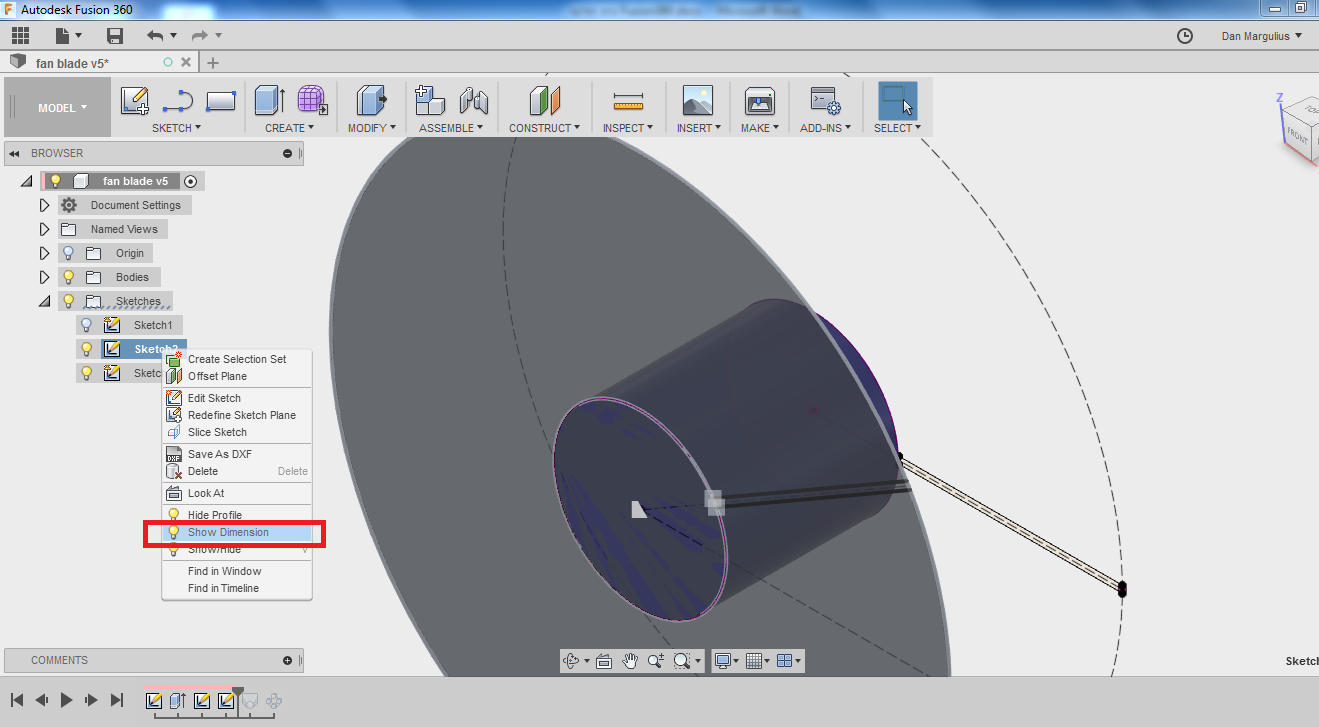Select the Look At navigation icon

[x=604, y=661]
